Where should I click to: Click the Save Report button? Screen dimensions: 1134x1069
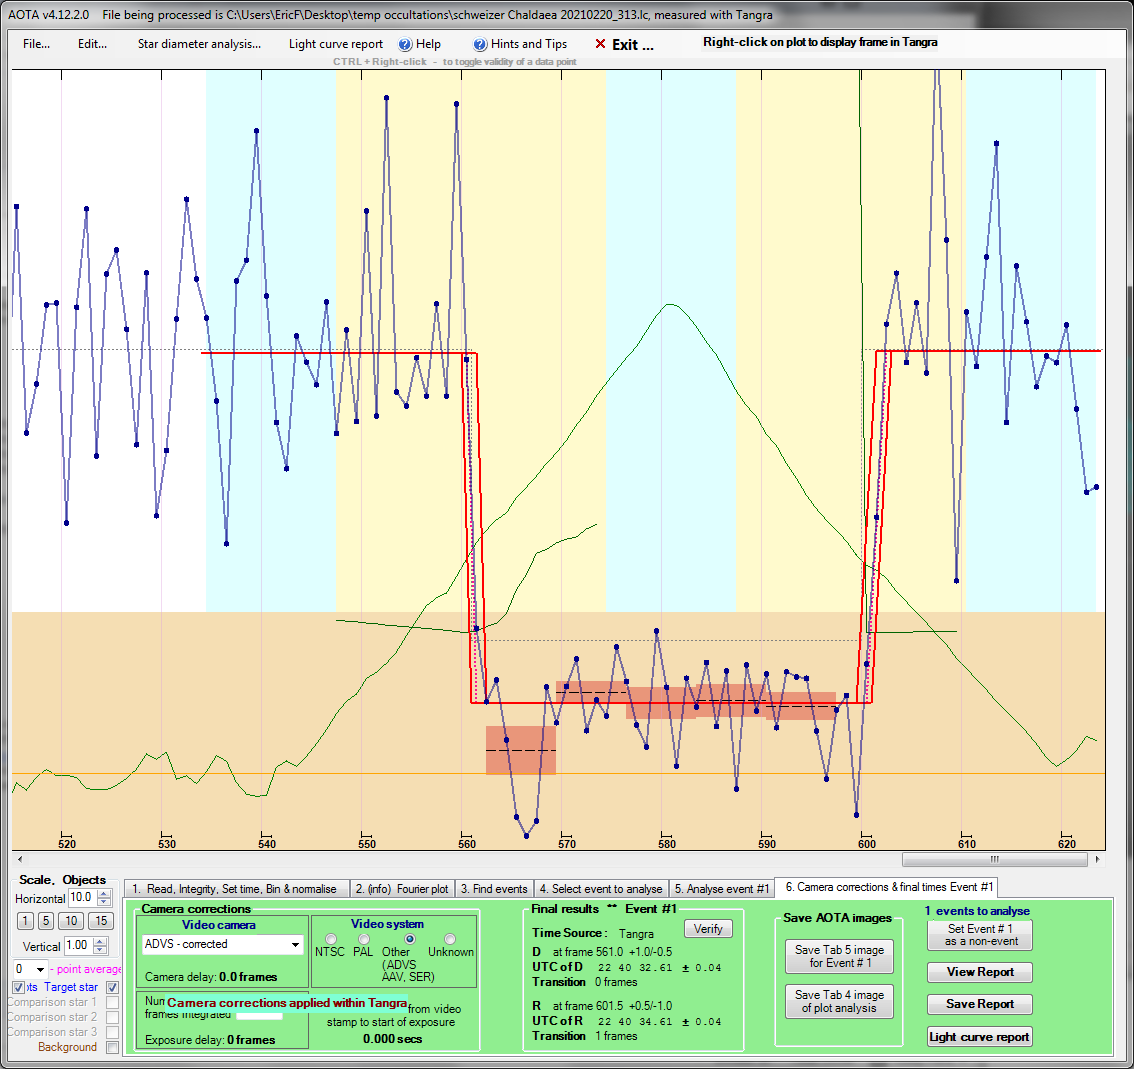point(979,1004)
